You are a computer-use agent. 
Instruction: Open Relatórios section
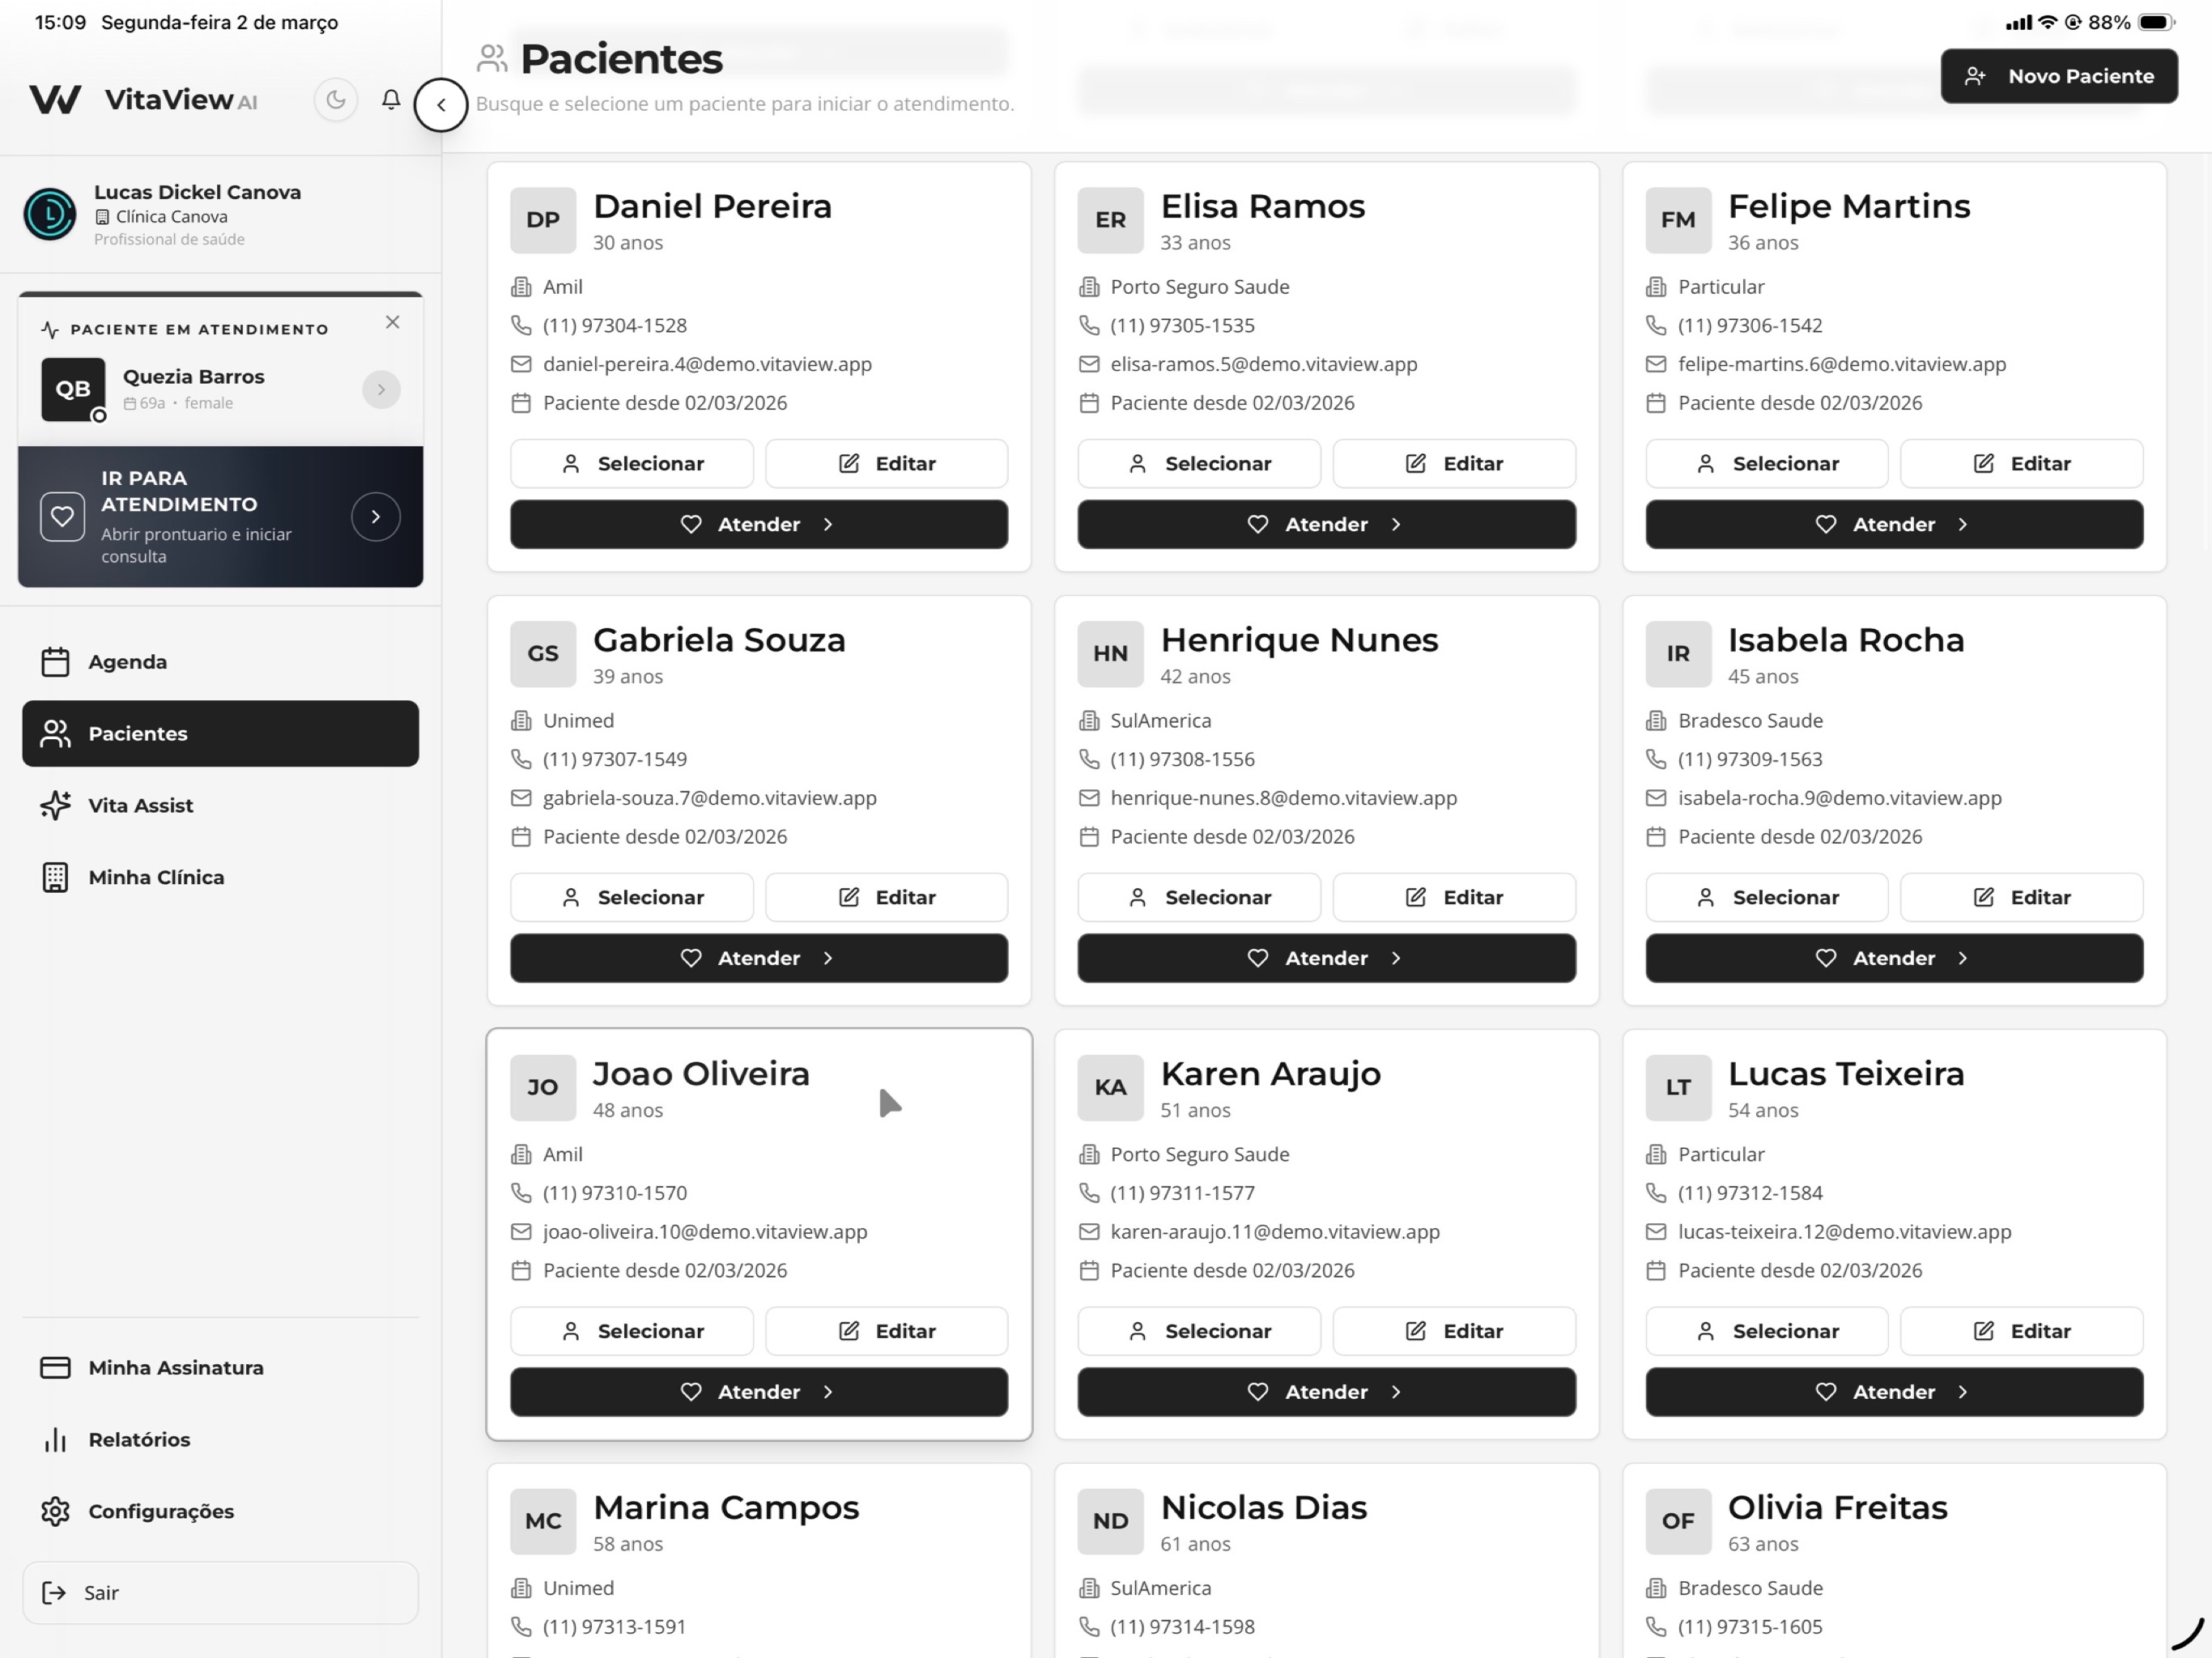220,1440
